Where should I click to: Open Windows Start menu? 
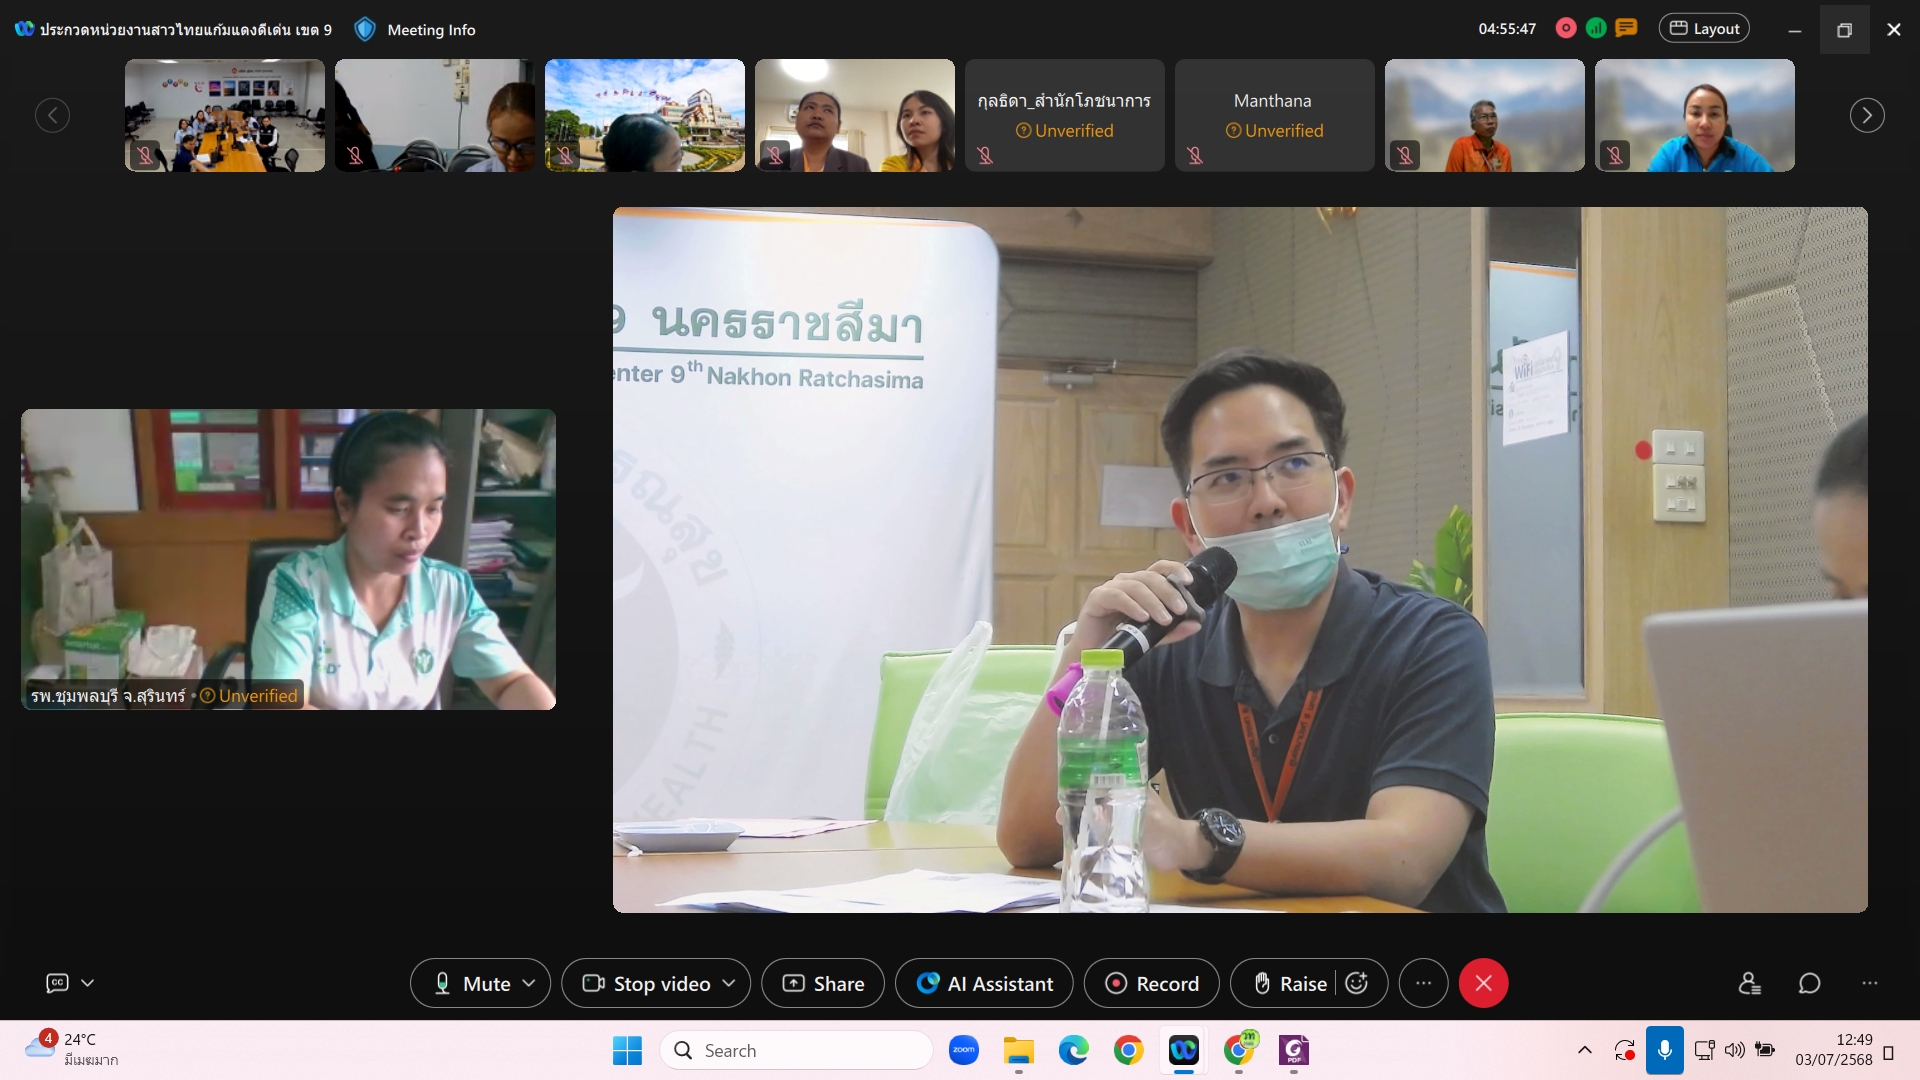pos(627,1051)
